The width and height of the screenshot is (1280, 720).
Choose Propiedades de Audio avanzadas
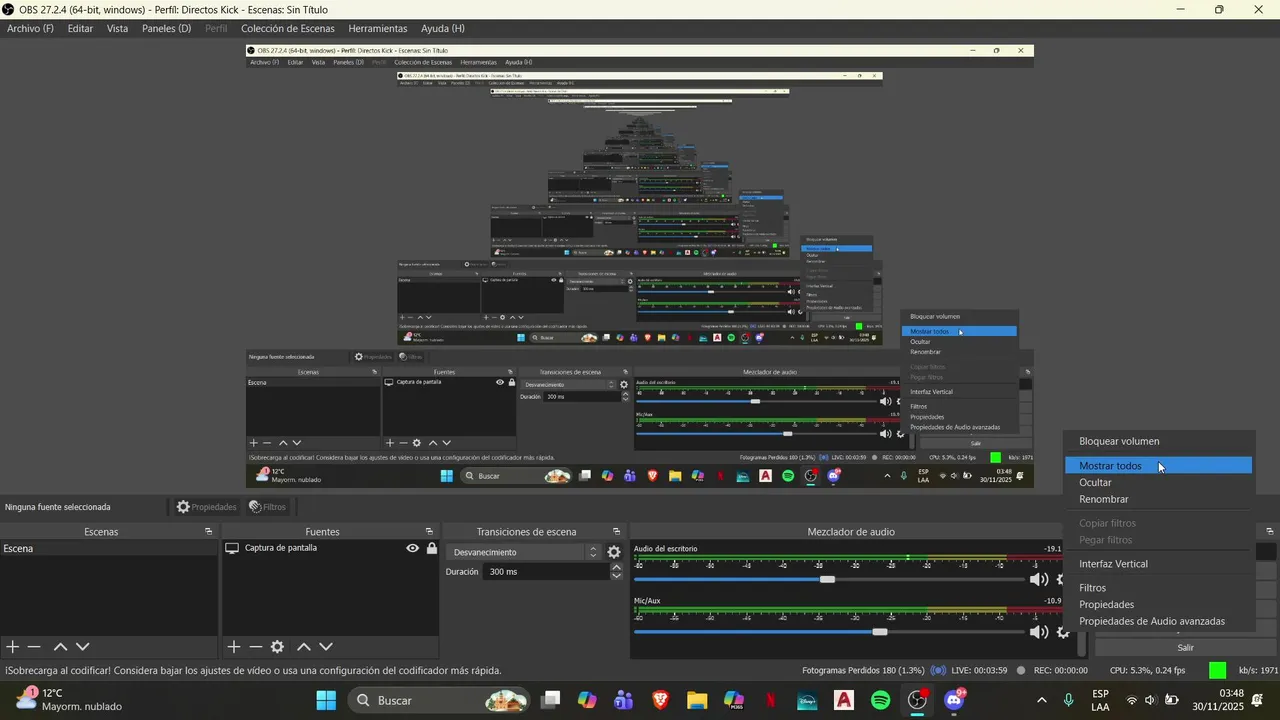point(1158,621)
